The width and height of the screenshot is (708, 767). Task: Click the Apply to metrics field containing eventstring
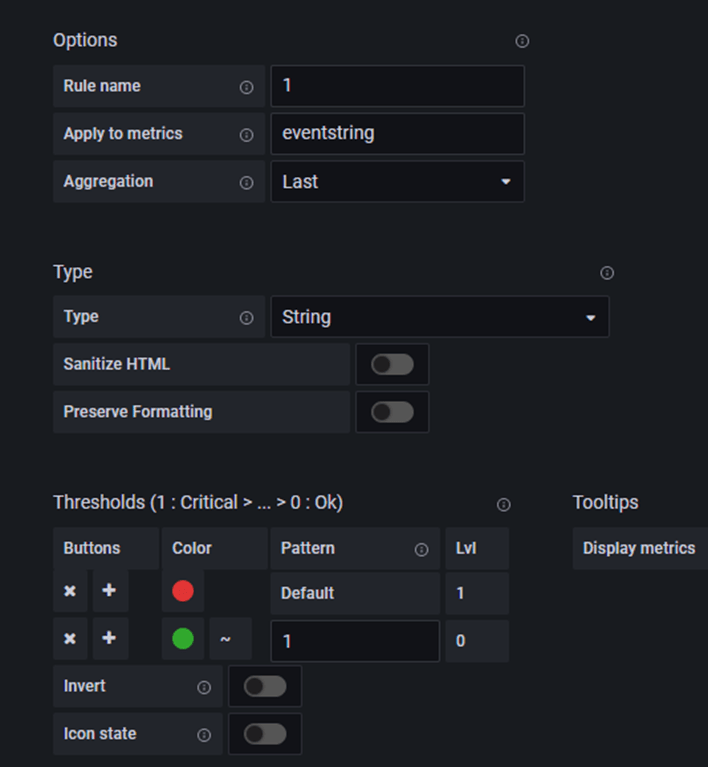point(397,134)
